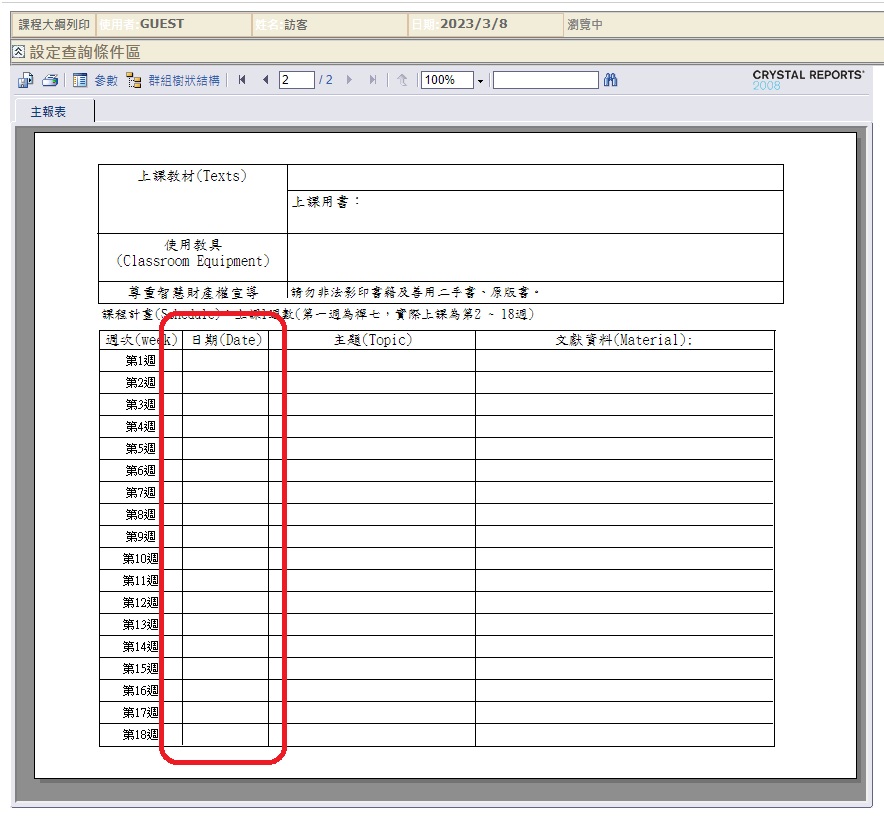Toggle the 參數 parameters panel
This screenshot has width=884, height=818.
pyautogui.click(x=95, y=80)
